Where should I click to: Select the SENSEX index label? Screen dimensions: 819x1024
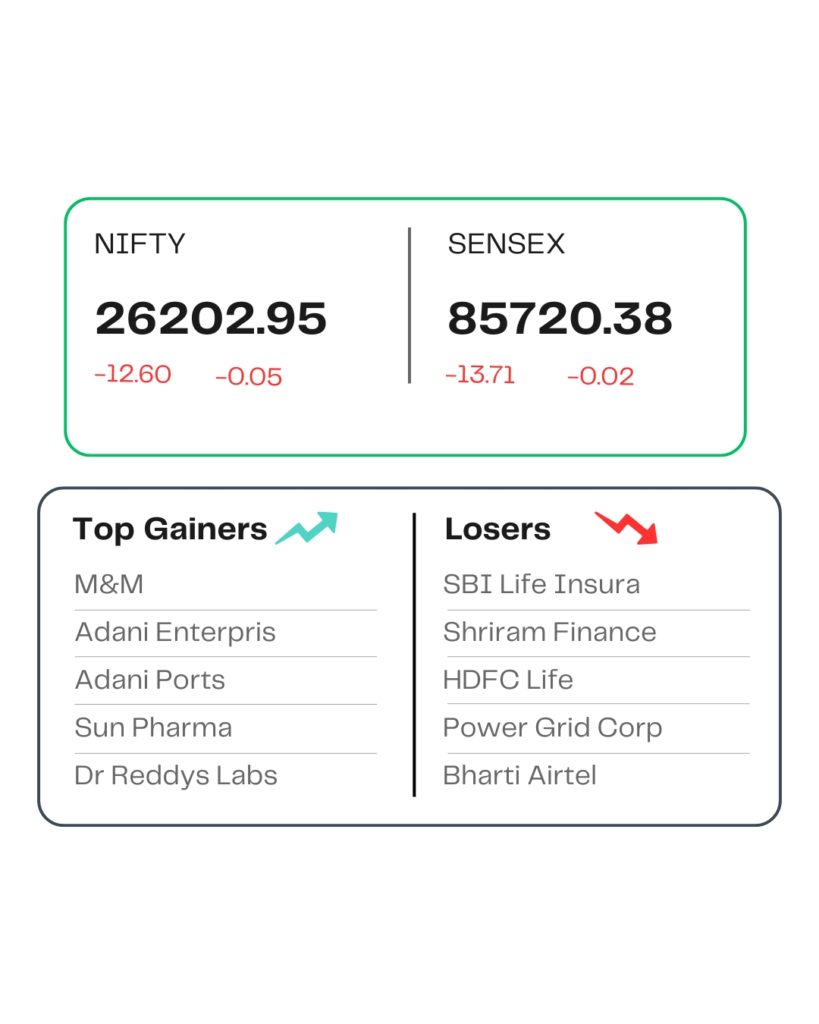point(506,244)
